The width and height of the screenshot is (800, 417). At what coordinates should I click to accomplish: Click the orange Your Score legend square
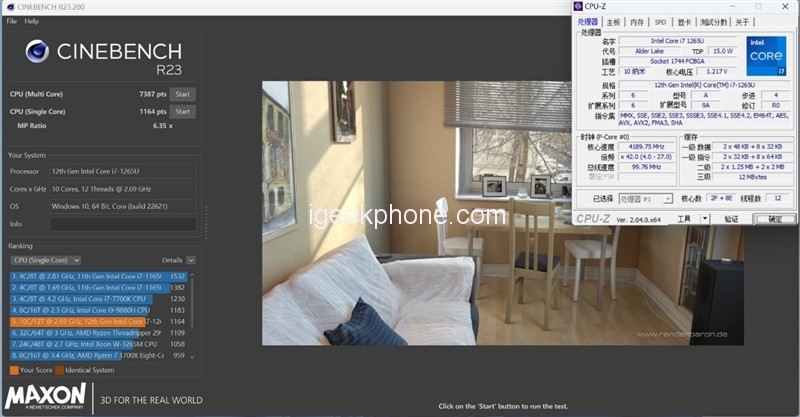point(13,369)
